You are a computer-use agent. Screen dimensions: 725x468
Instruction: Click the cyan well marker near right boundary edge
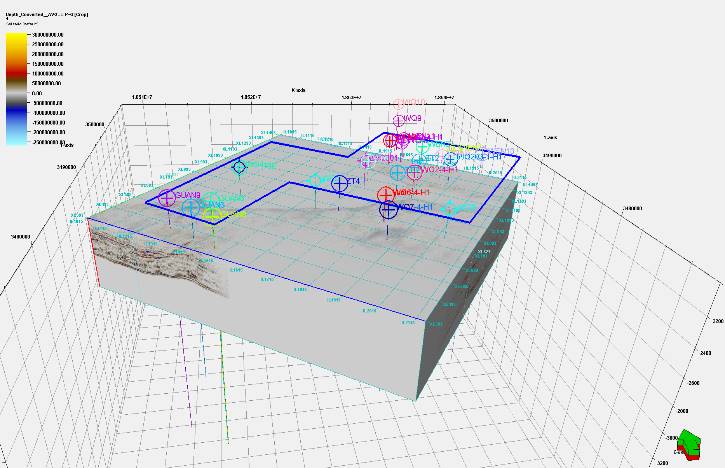(462, 208)
